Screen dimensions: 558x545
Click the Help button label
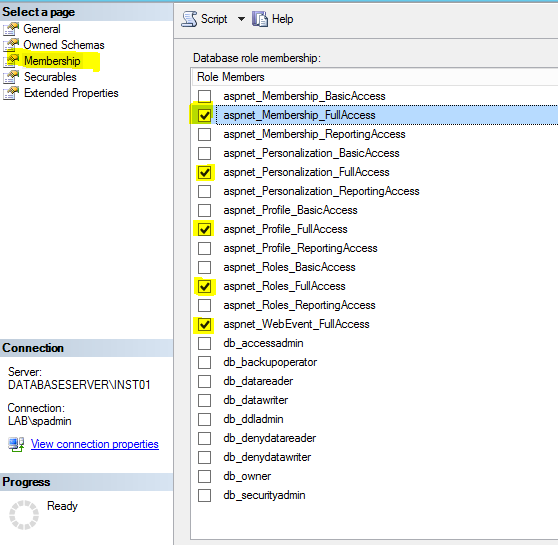283,19
